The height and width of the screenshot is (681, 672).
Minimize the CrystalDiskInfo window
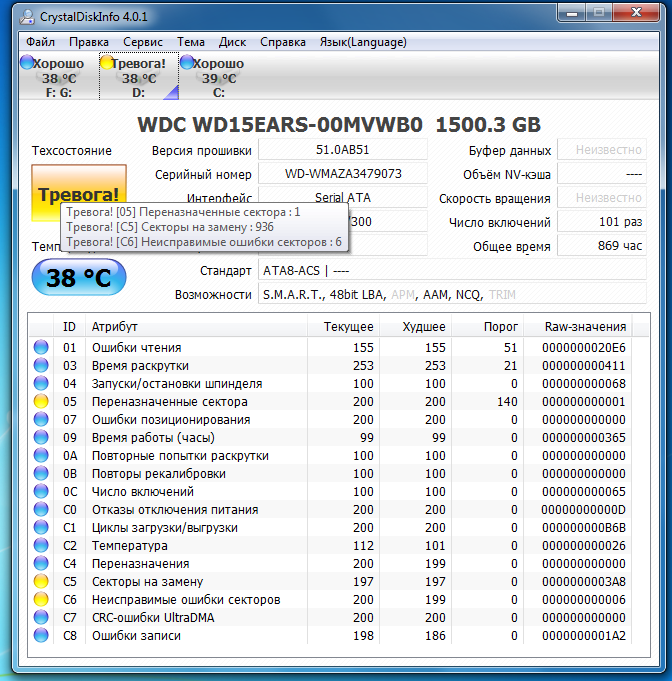point(572,13)
